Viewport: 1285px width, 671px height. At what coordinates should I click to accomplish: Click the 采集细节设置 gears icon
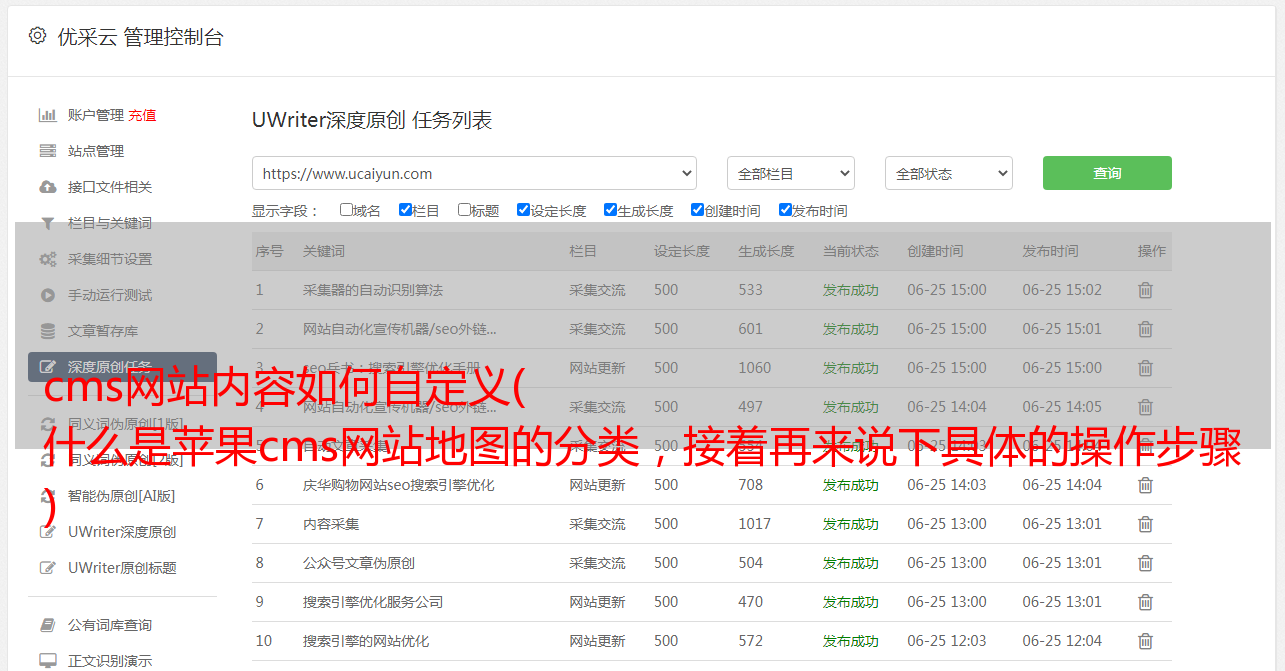tap(47, 259)
